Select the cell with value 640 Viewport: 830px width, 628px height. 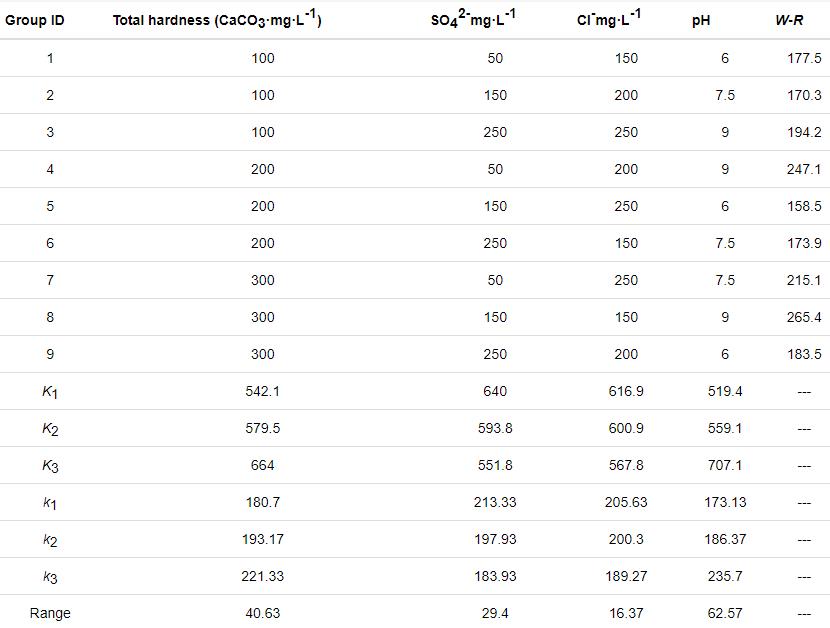(495, 391)
